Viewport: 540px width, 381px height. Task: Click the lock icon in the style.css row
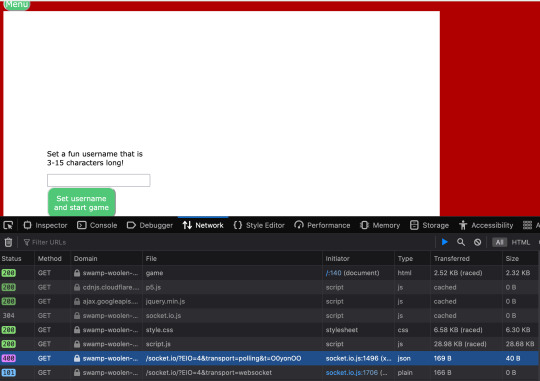[x=77, y=330]
